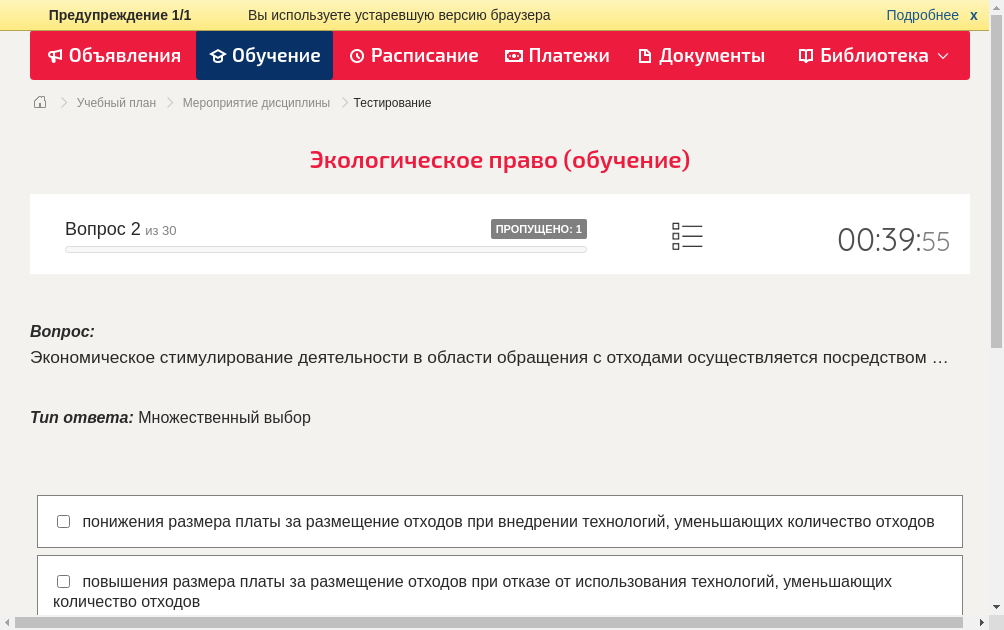
Task: Click the book icon beside Библиотека
Action: (806, 56)
